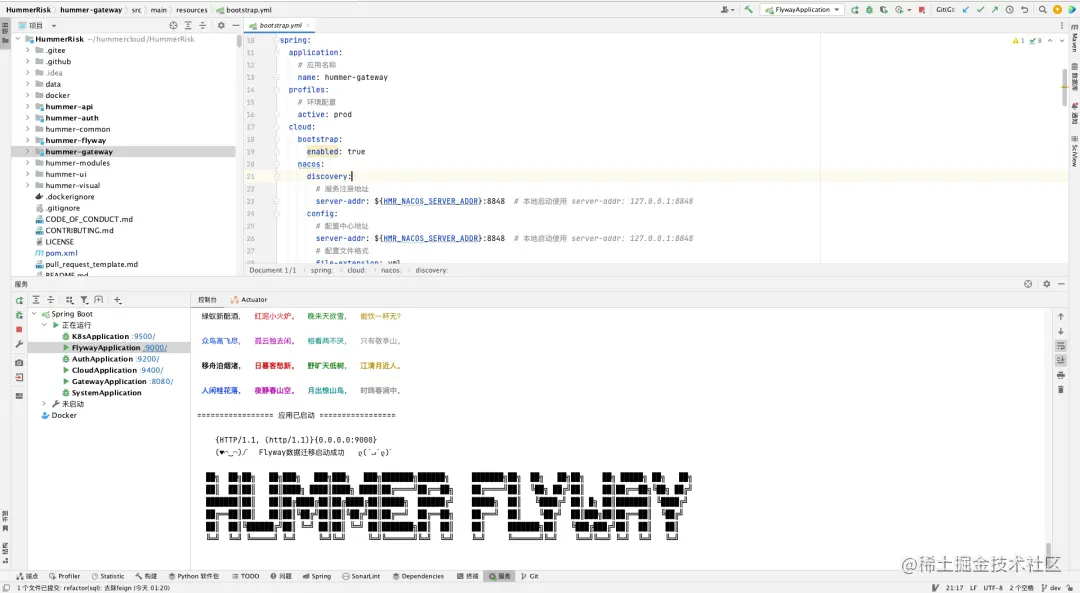Click the Build project hammer icon

(x=748, y=10)
